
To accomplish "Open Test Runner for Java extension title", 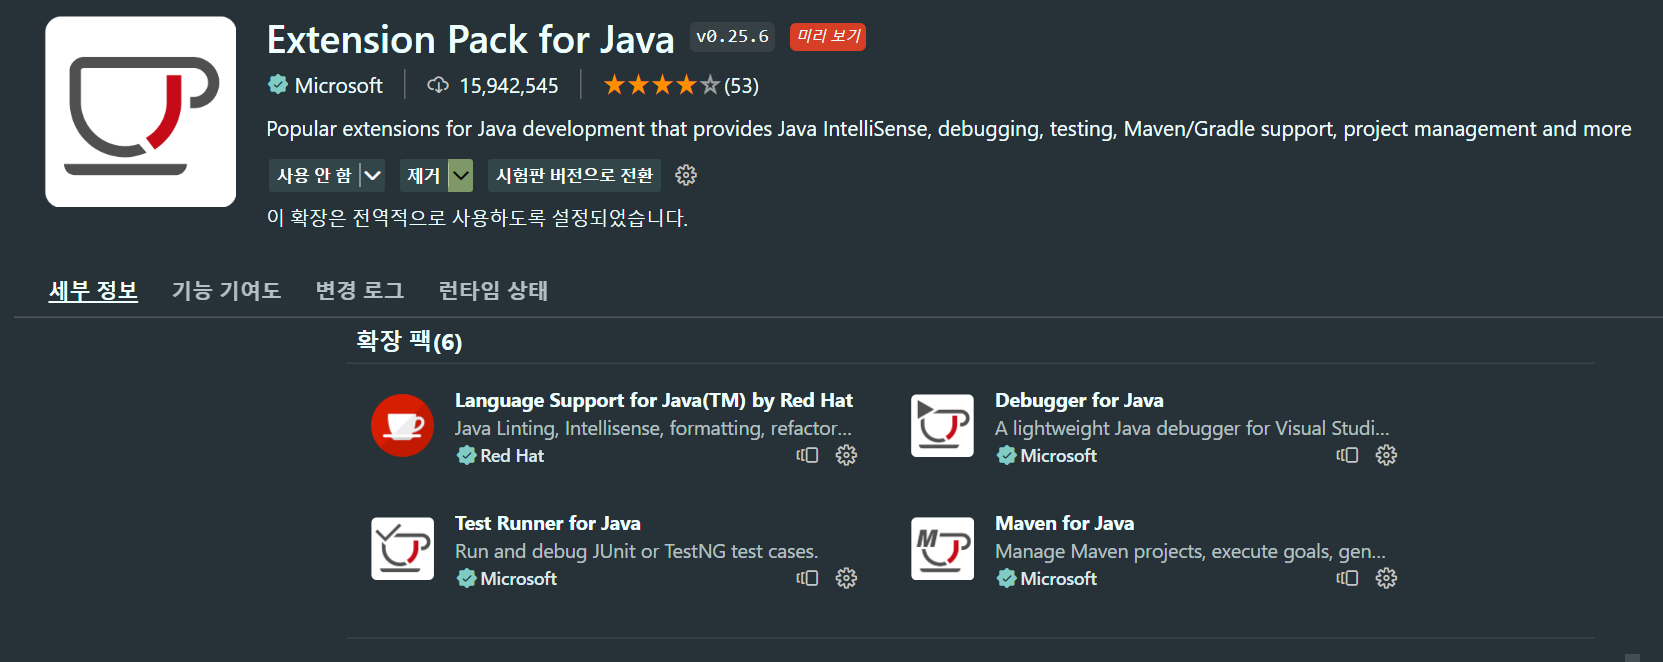I will 548,523.
